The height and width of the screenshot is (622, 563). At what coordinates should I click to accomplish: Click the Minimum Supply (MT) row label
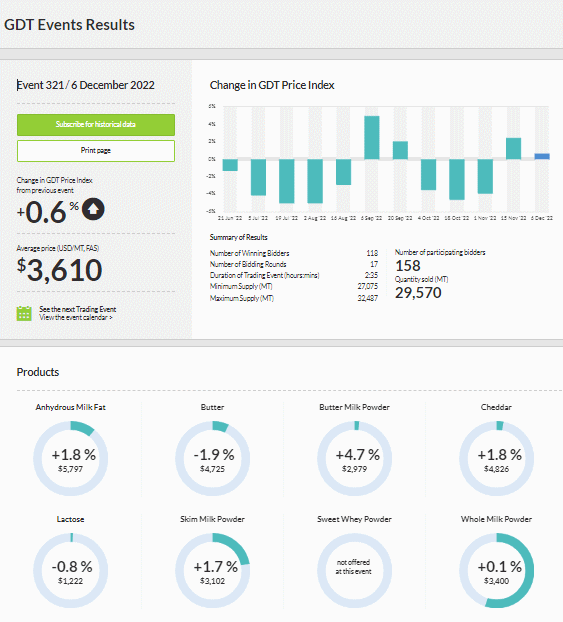(x=241, y=286)
